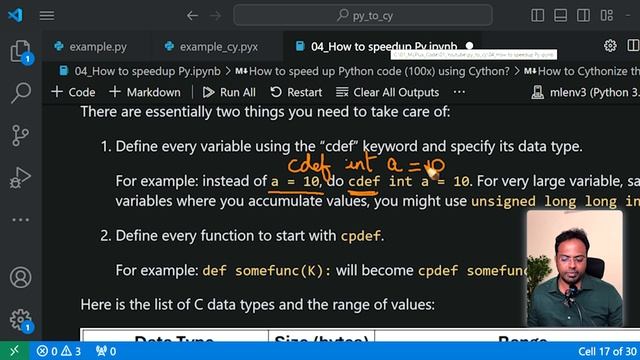This screenshot has height=360, width=640.
Task: Restart the notebook kernel
Action: point(296,92)
